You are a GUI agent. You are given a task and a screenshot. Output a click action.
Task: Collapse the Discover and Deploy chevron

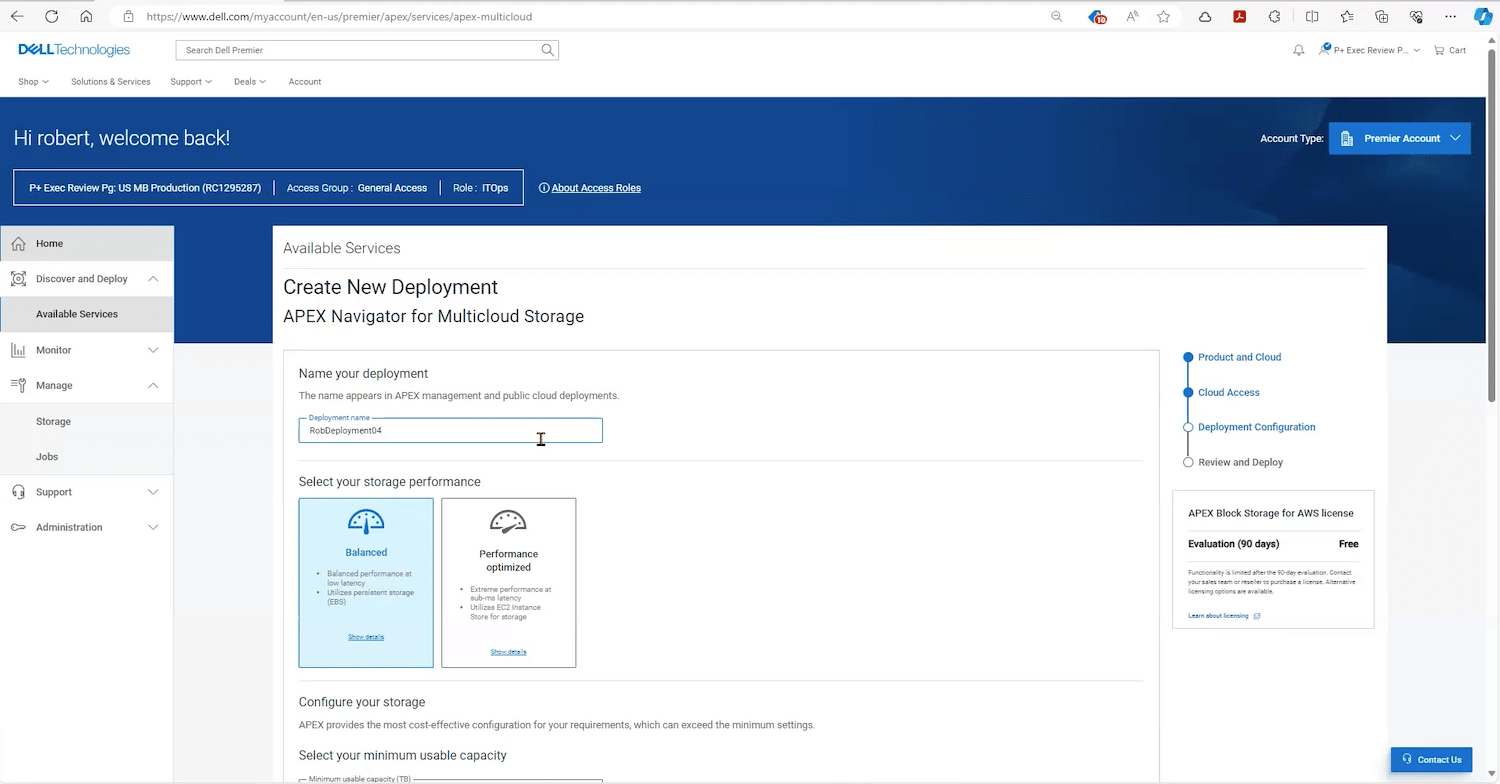[153, 279]
